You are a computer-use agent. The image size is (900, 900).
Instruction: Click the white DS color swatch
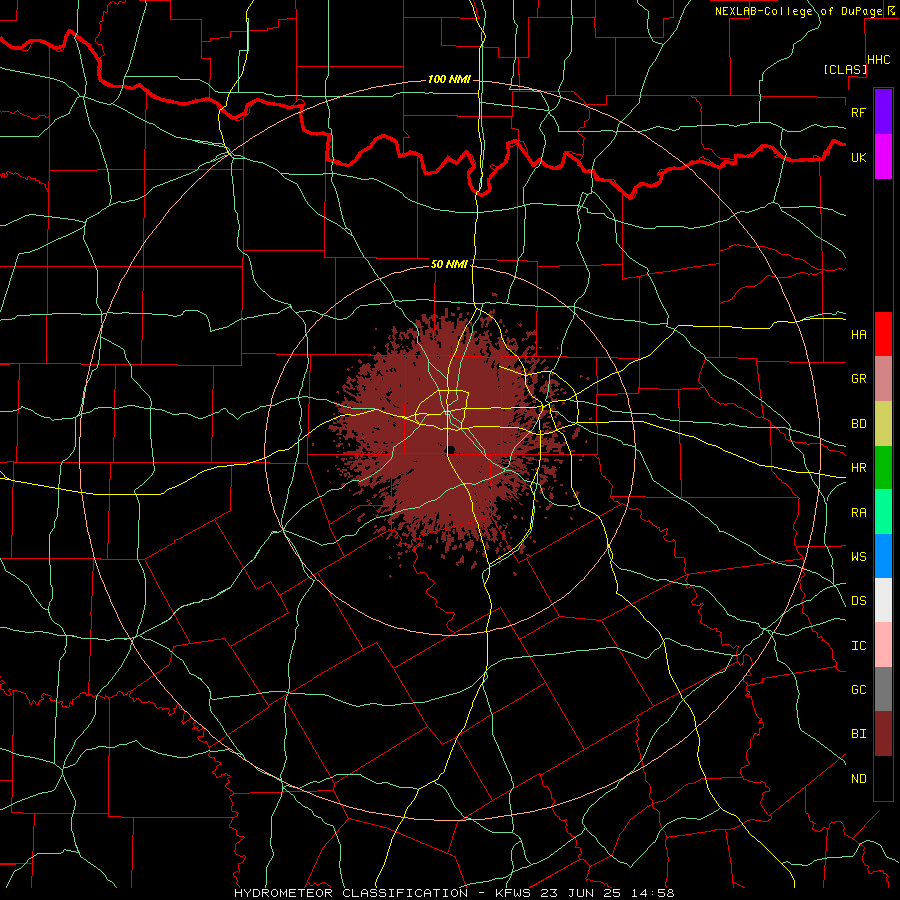pos(883,600)
